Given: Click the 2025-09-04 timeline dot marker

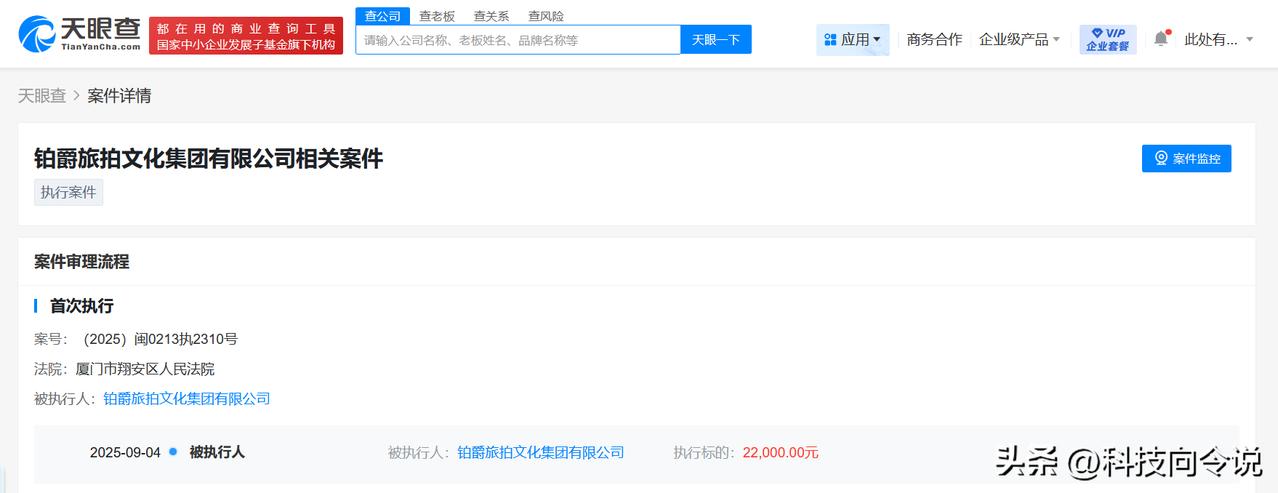Looking at the screenshot, I should click(x=173, y=452).
